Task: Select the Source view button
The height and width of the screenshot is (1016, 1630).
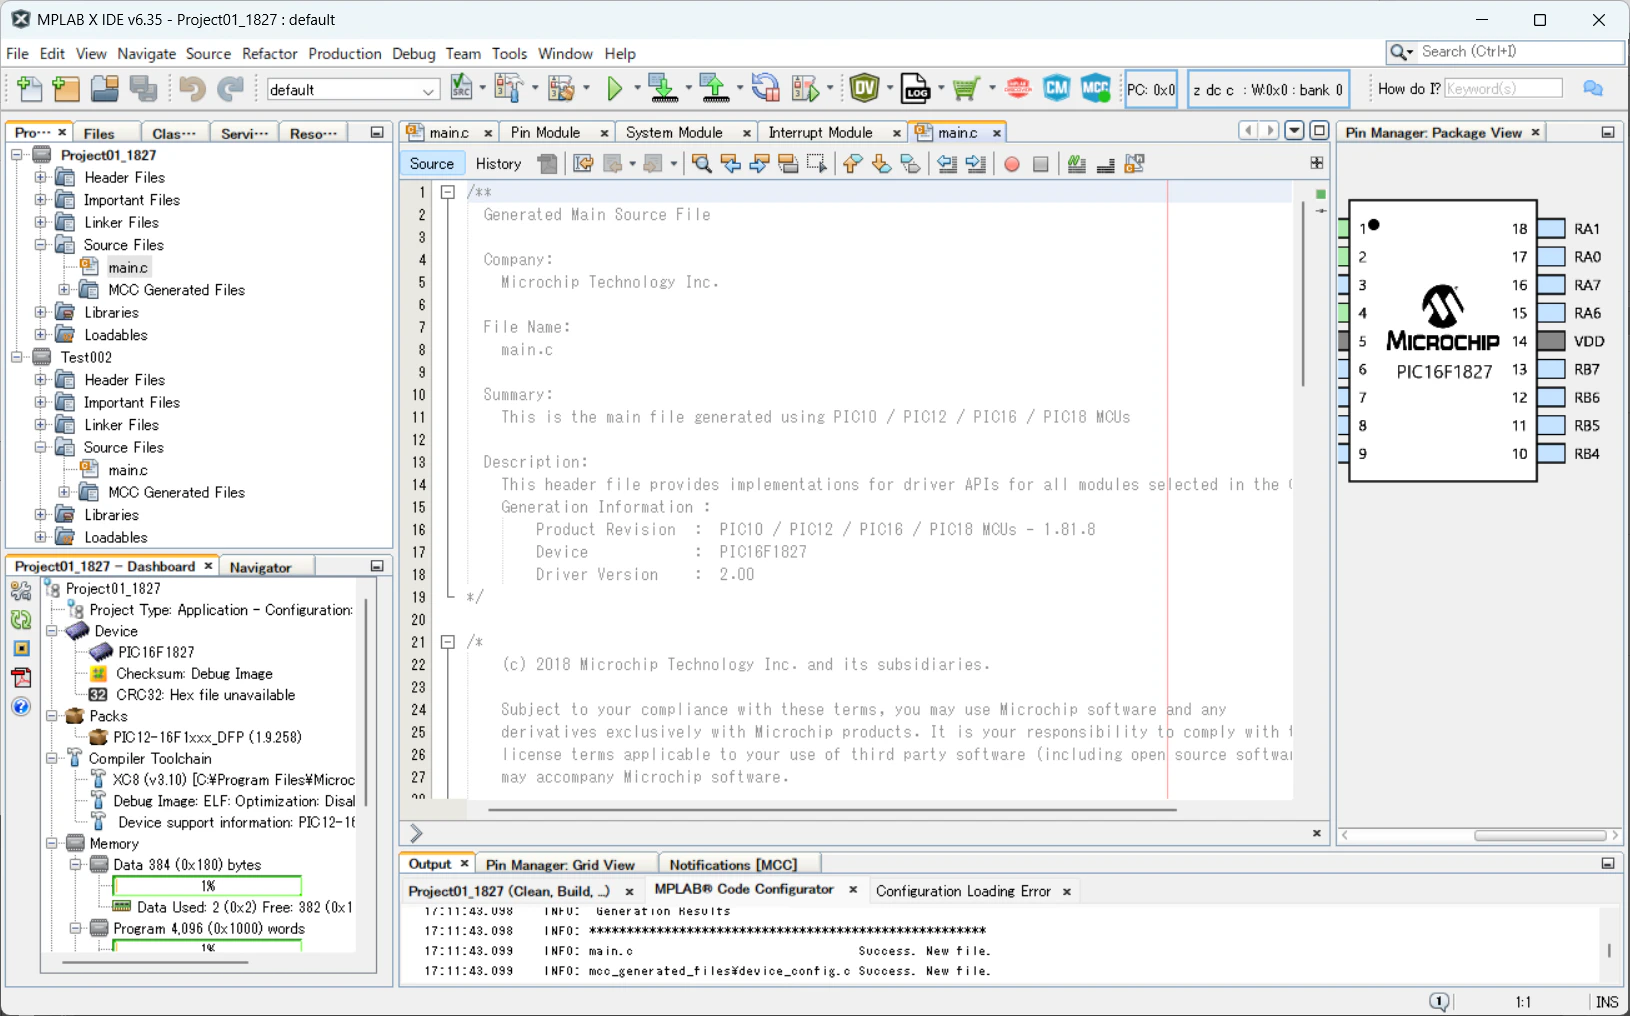Action: point(431,164)
